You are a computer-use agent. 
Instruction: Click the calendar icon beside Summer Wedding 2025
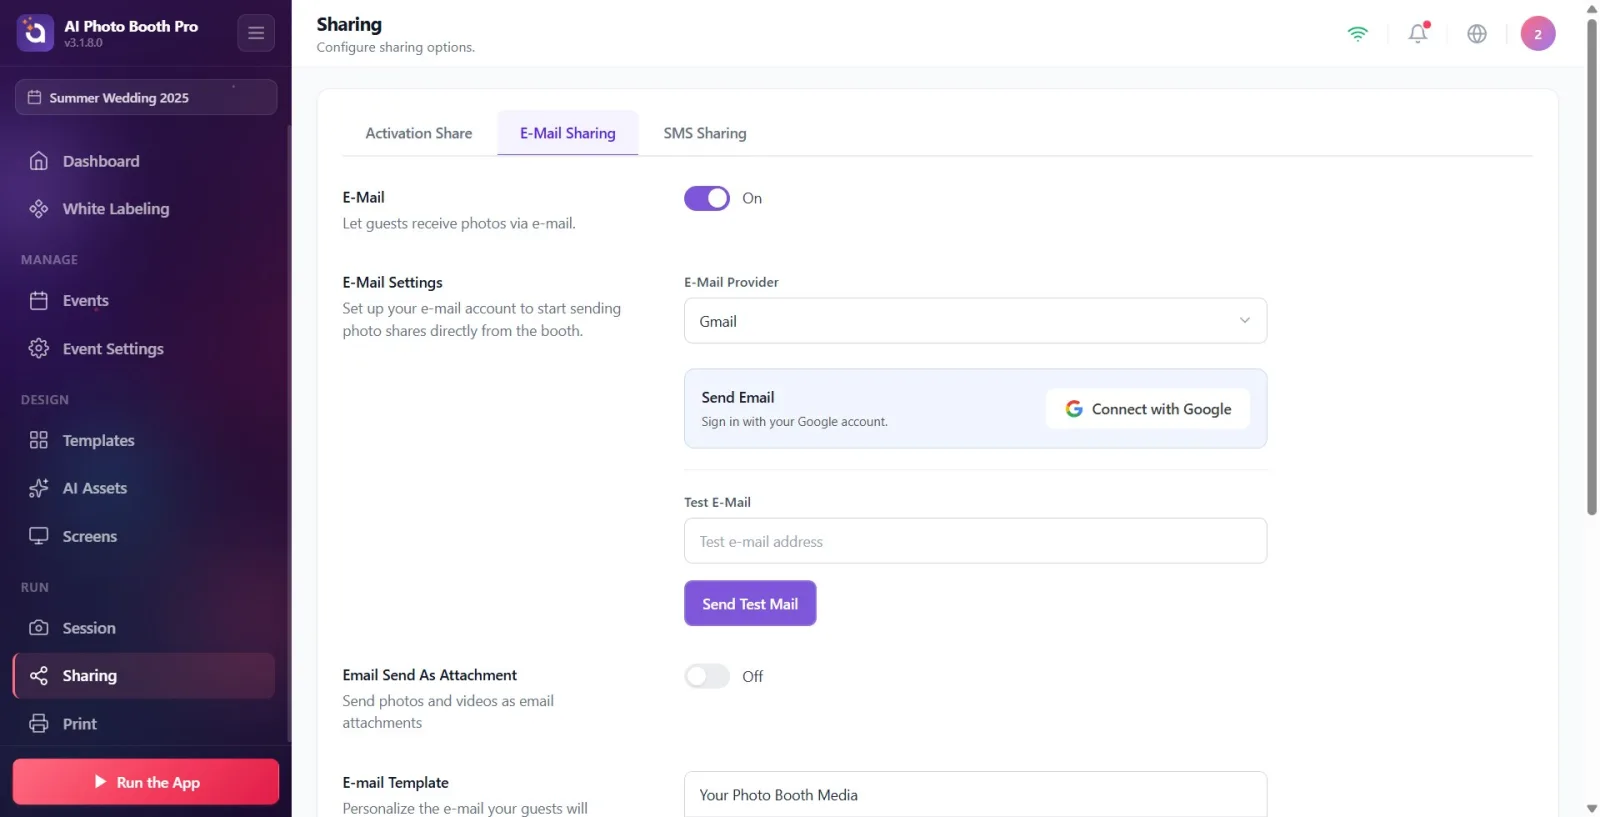coord(34,97)
